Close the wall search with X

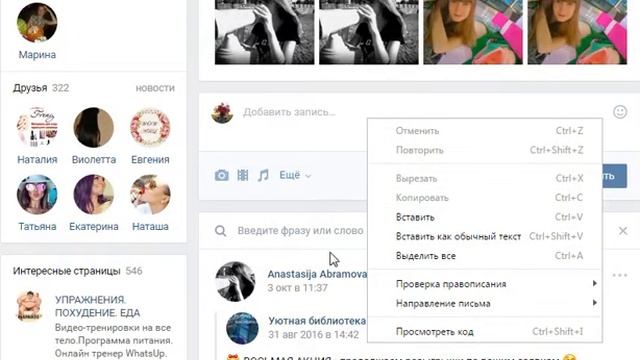[x=623, y=231]
